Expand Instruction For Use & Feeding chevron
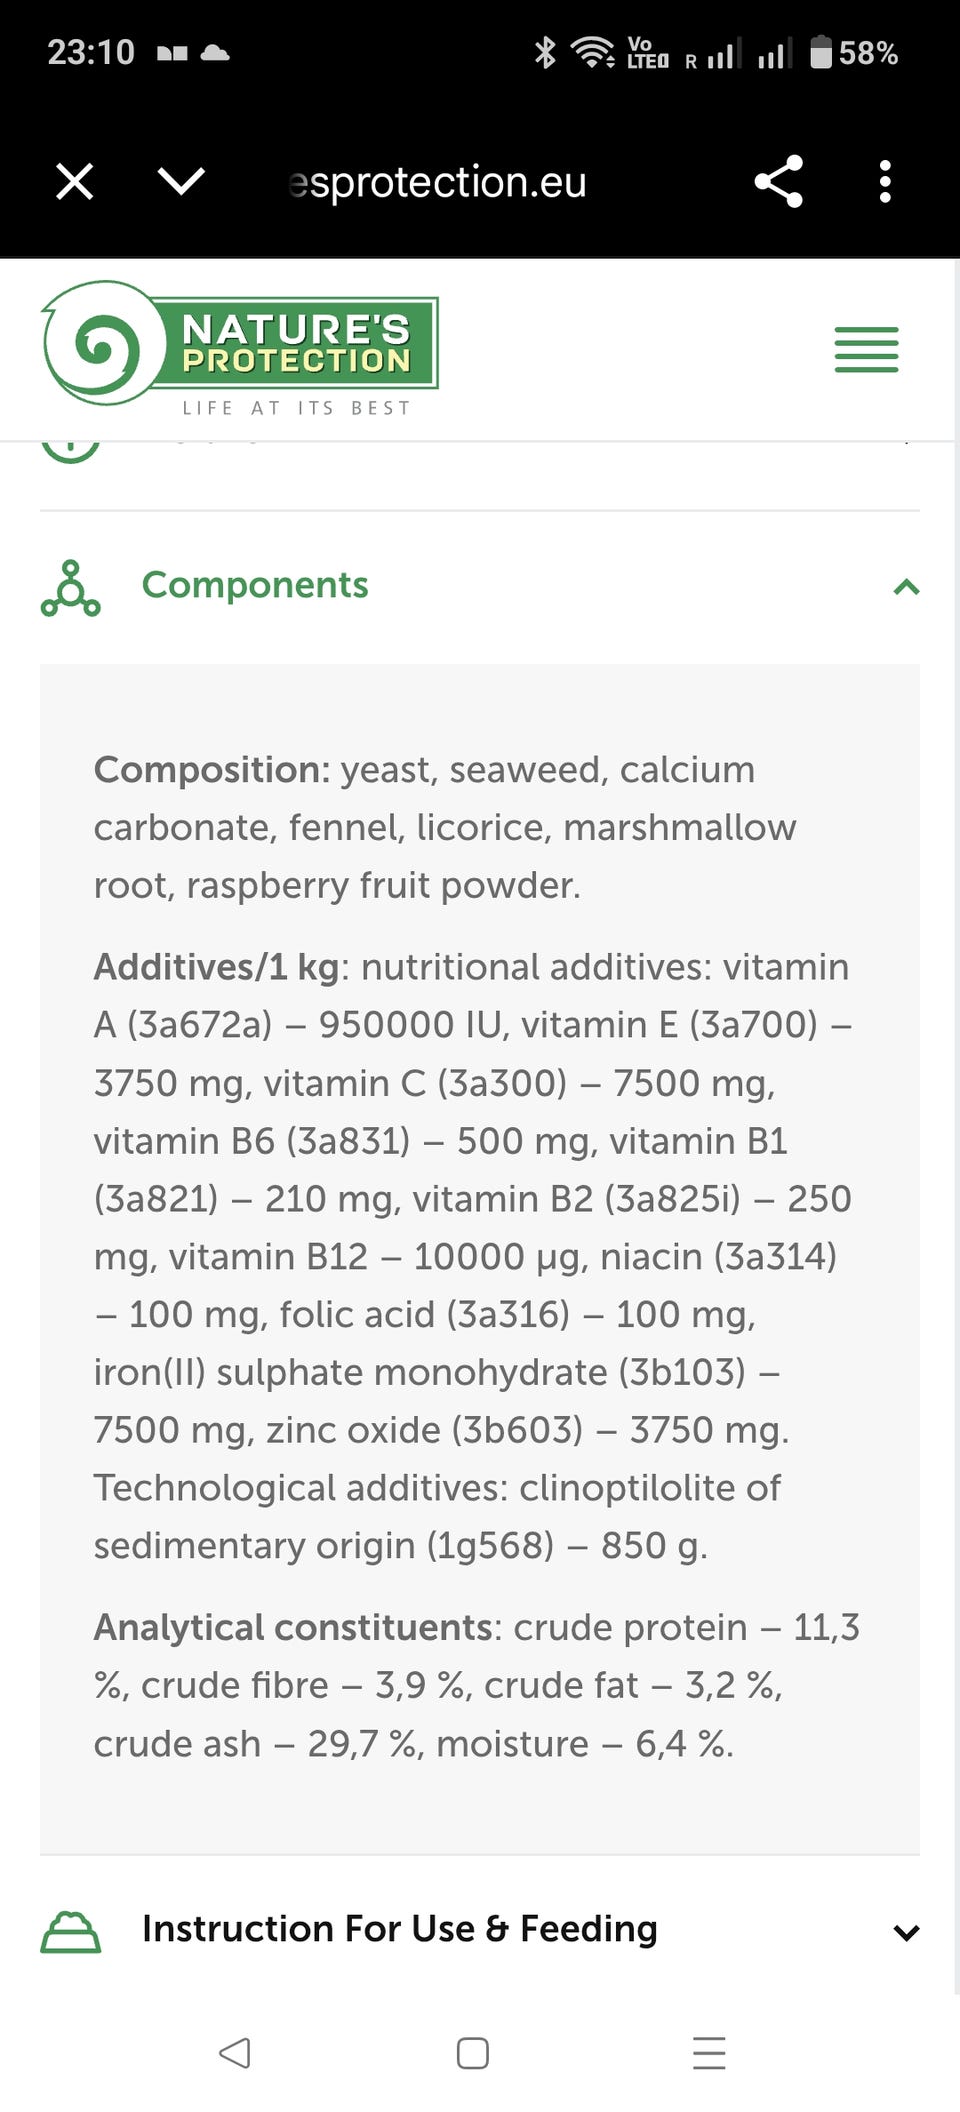 [906, 1933]
